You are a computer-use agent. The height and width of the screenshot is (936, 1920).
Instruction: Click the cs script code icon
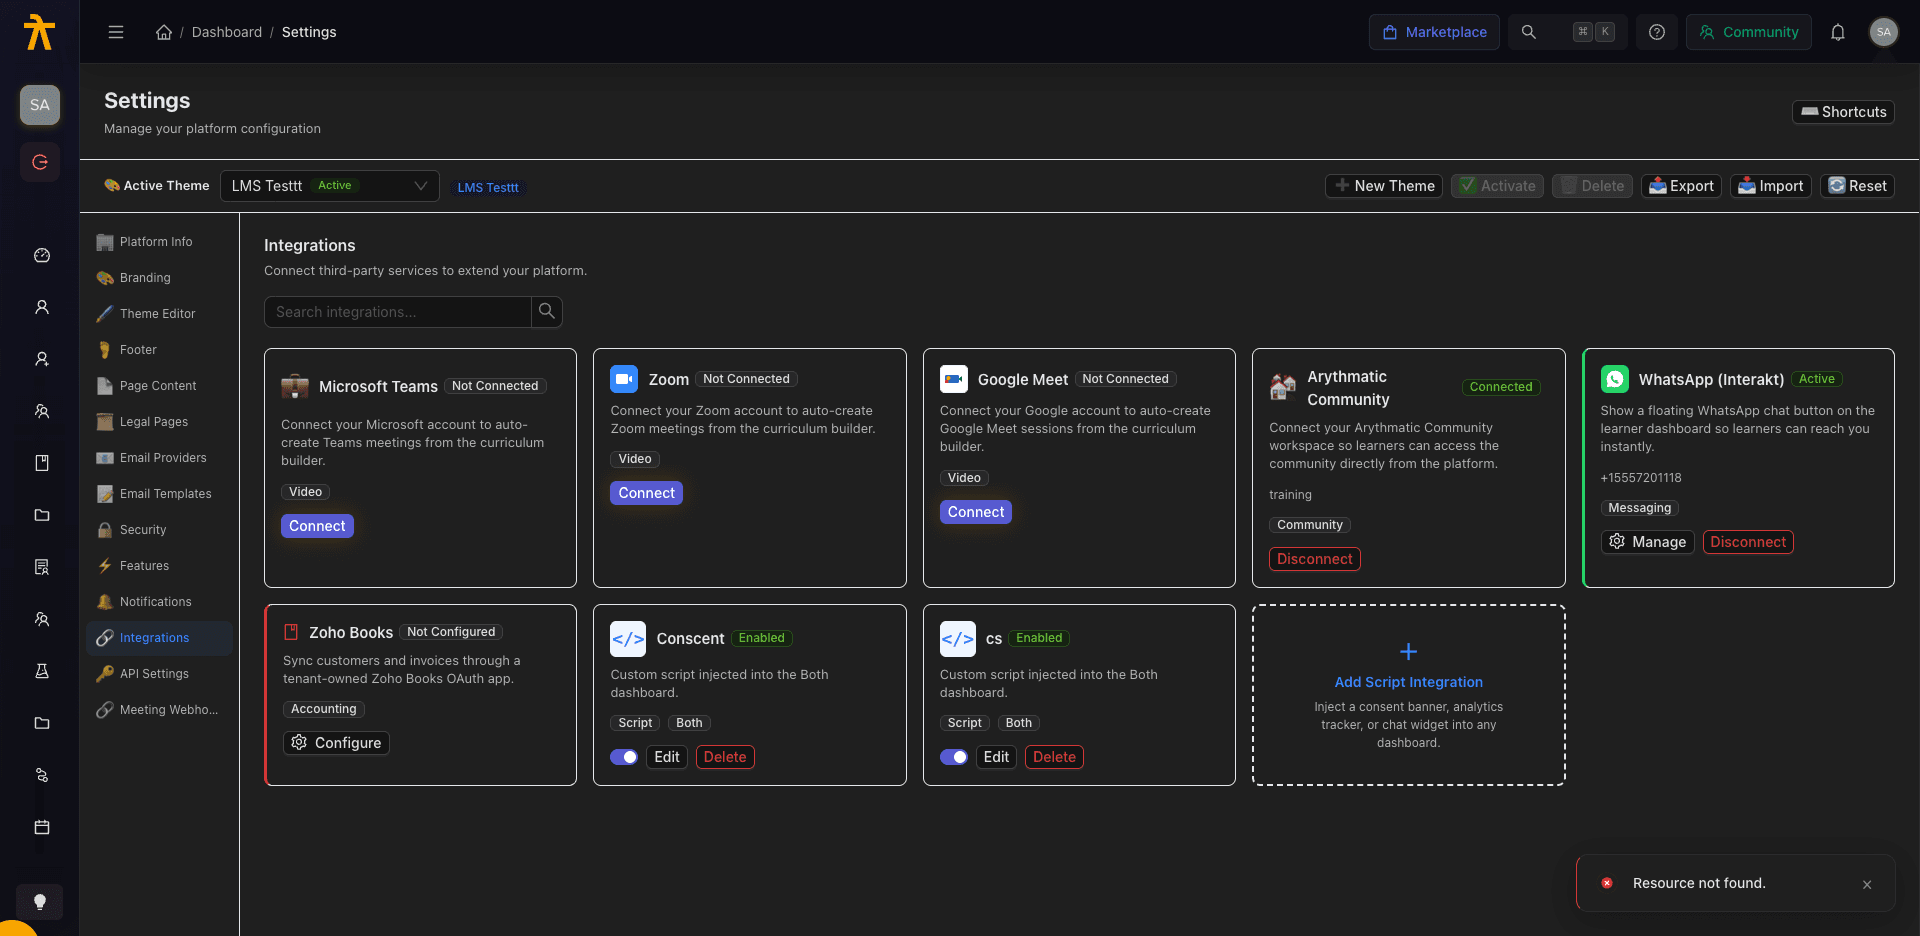958,639
